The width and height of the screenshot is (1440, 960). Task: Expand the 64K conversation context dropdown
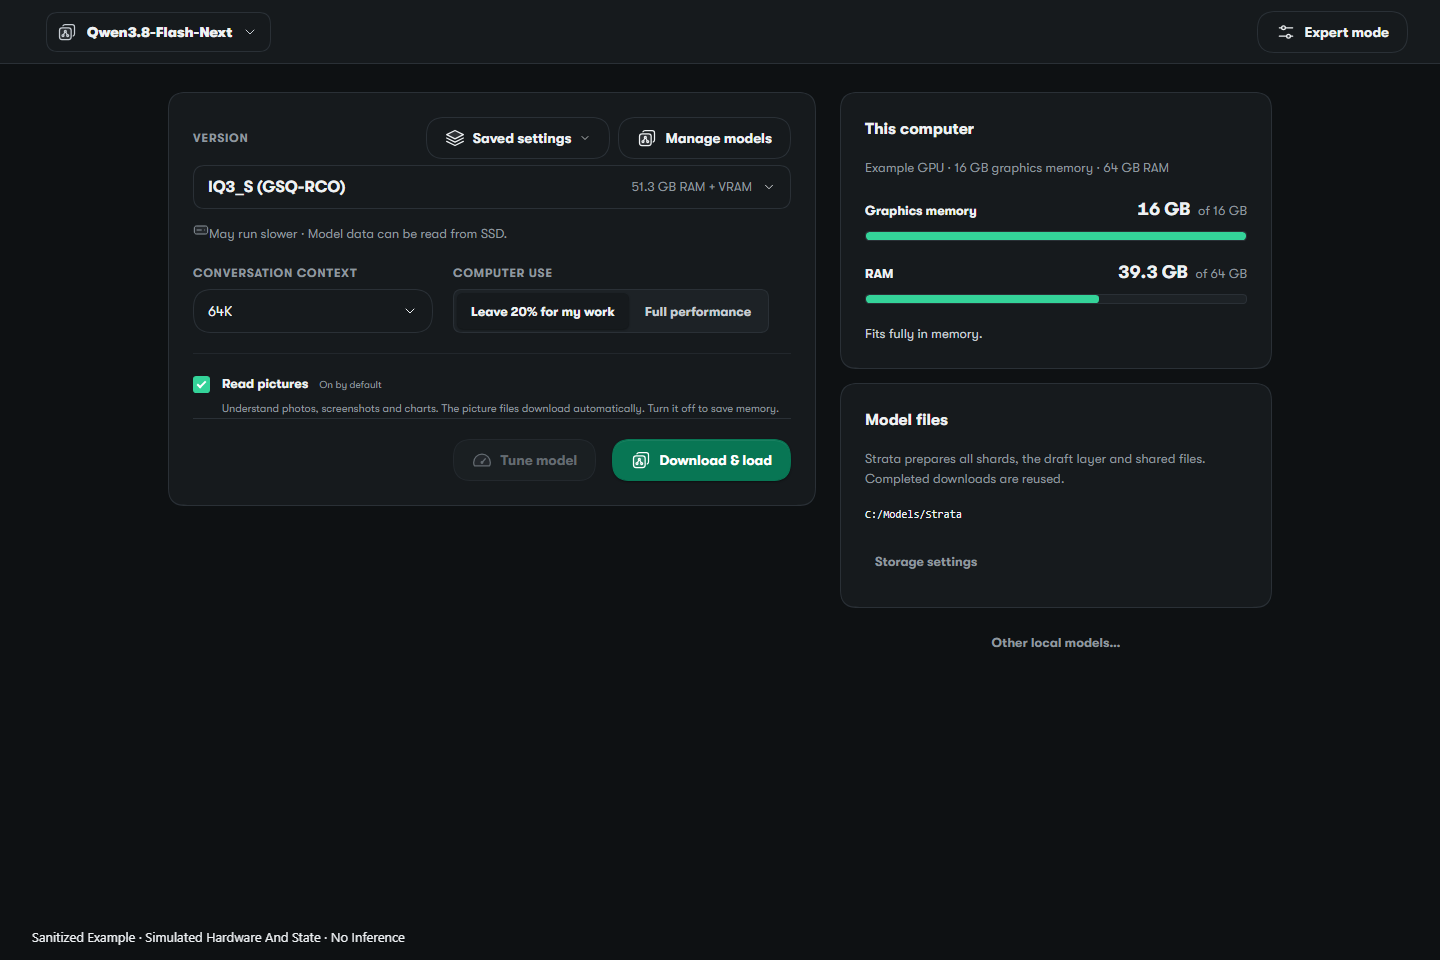click(313, 311)
